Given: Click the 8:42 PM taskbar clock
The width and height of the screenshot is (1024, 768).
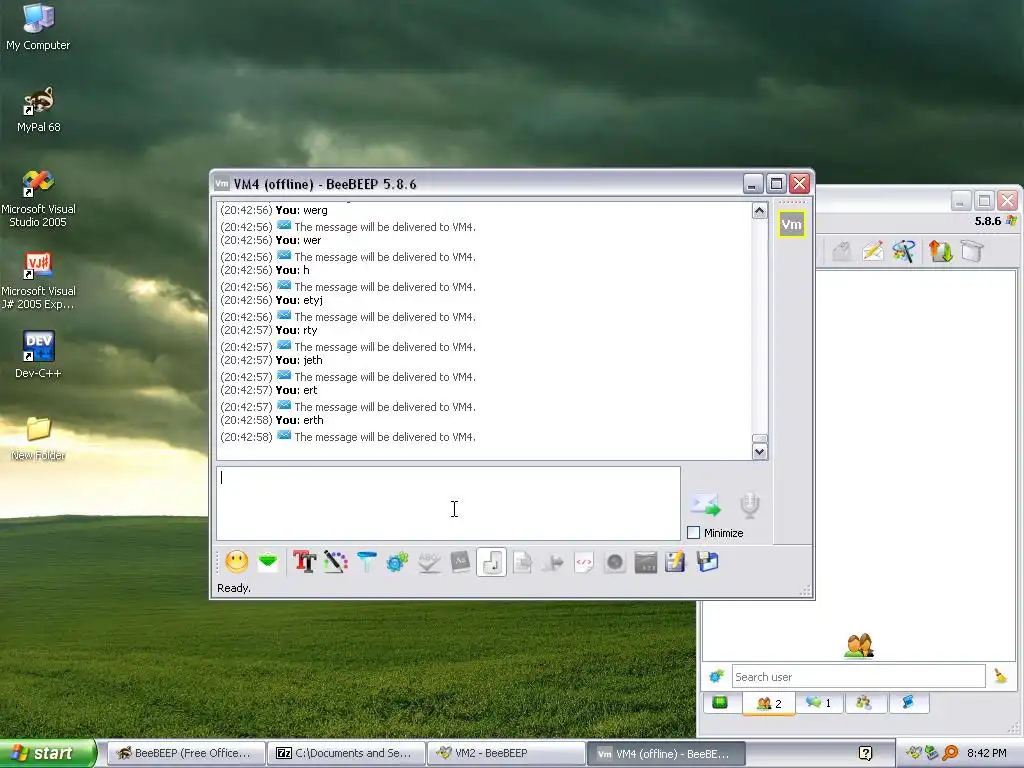Looking at the screenshot, I should pyautogui.click(x=987, y=753).
